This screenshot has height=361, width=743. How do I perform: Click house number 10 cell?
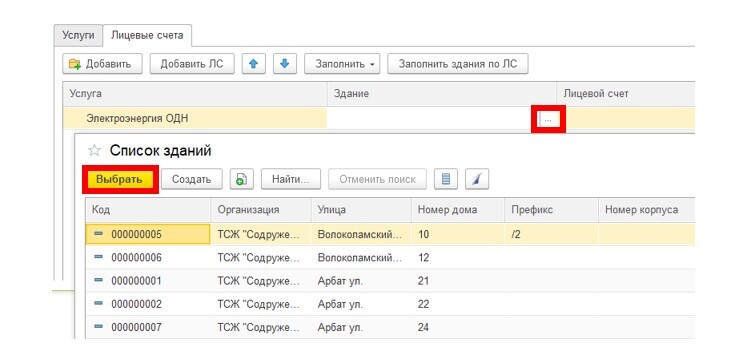click(457, 234)
